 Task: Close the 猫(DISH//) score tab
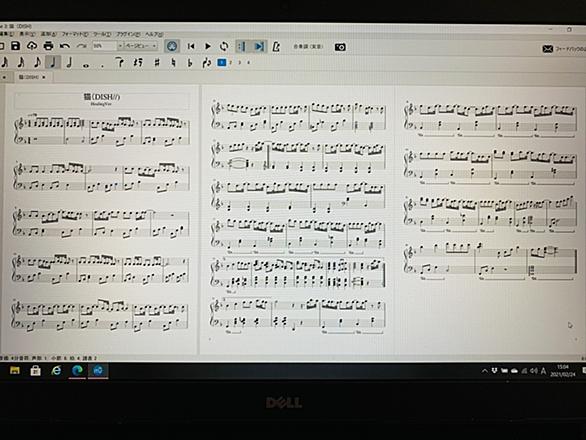tap(44, 77)
